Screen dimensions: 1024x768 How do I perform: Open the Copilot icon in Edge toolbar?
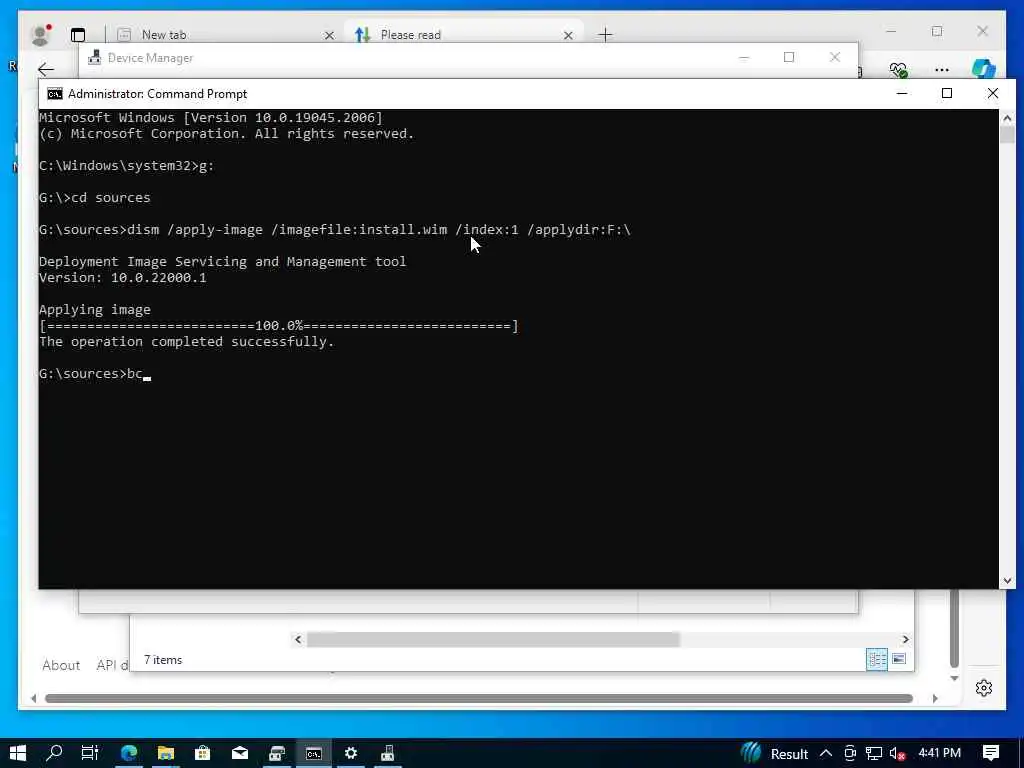[984, 69]
